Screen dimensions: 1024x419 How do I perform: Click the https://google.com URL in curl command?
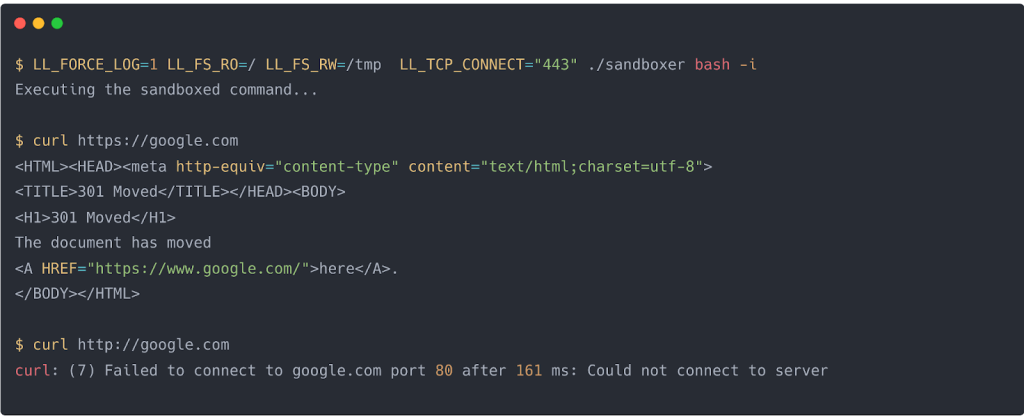157,141
